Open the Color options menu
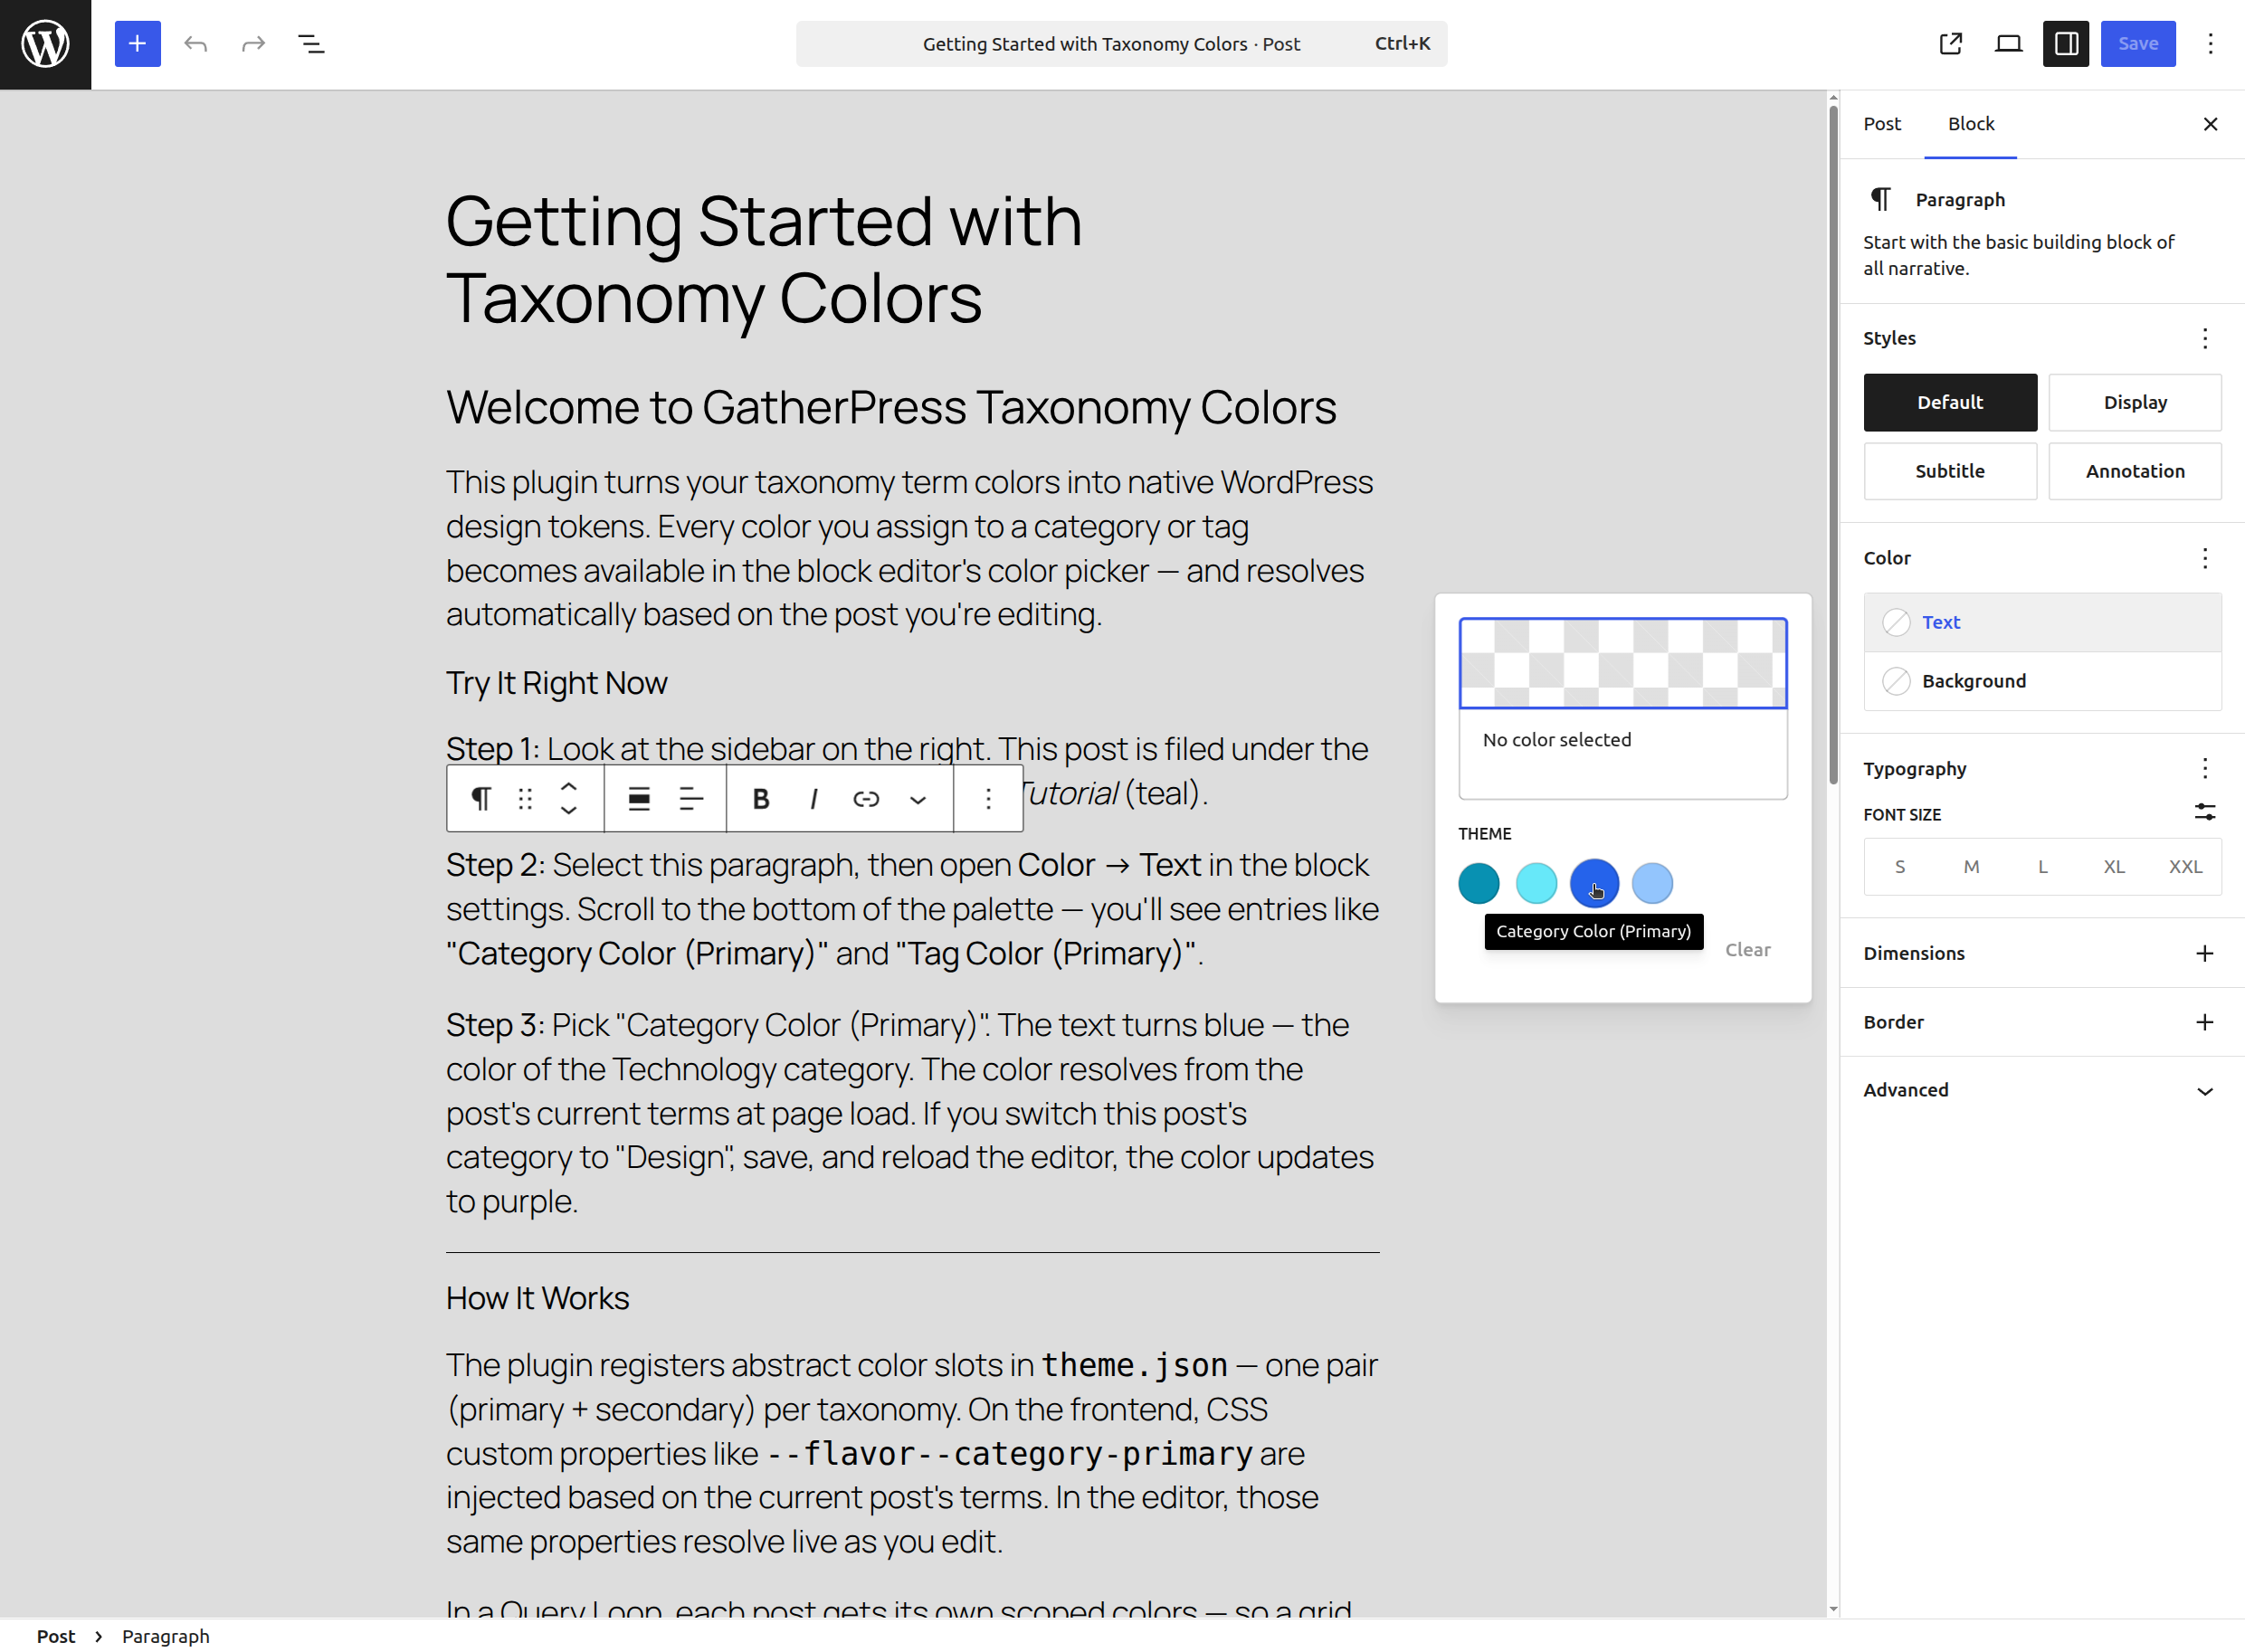The width and height of the screenshot is (2245, 1652). pos(2205,558)
